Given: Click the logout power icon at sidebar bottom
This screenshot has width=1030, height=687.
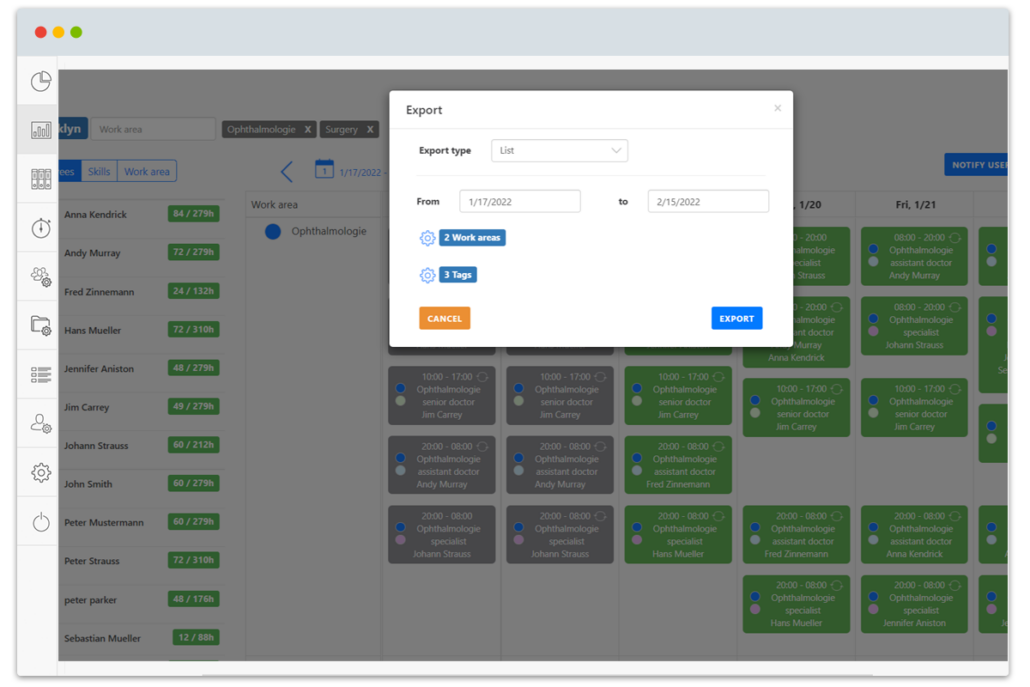Looking at the screenshot, I should [39, 520].
